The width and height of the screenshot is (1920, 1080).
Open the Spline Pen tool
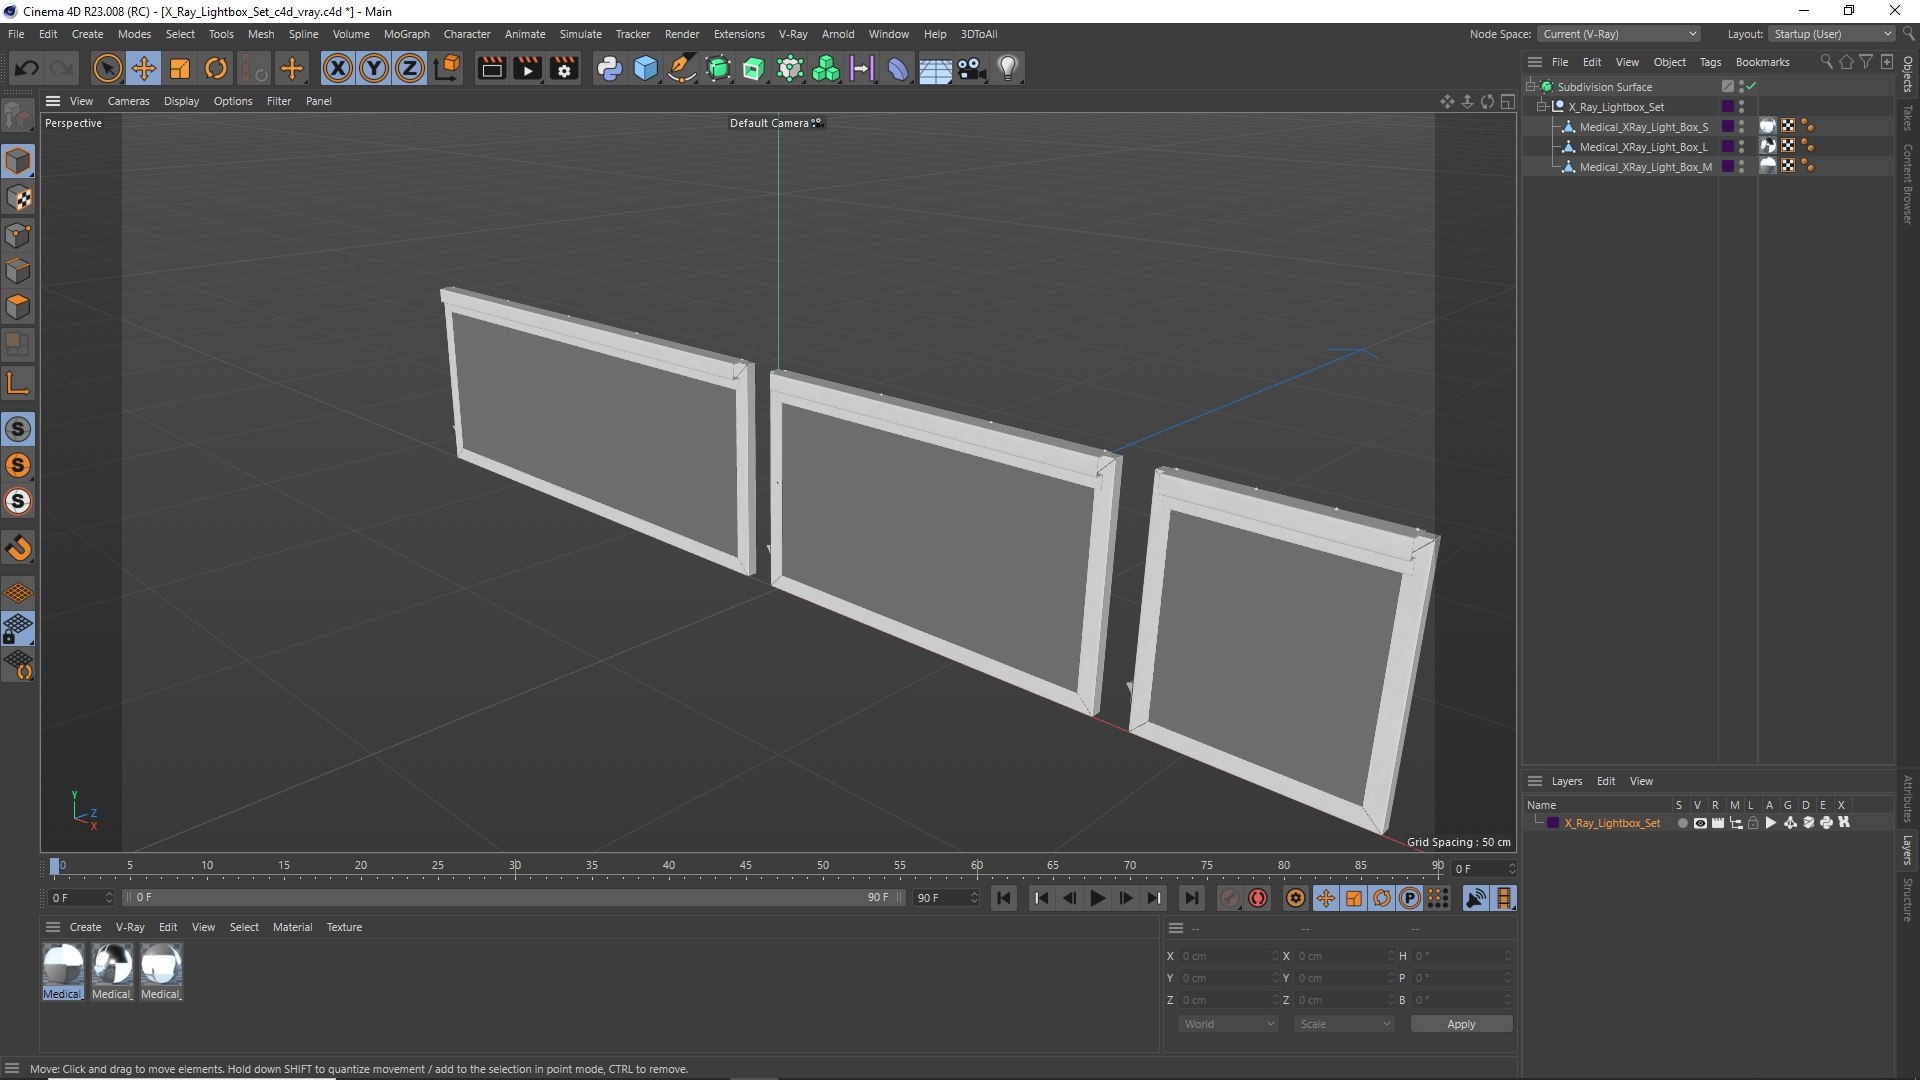pyautogui.click(x=682, y=68)
